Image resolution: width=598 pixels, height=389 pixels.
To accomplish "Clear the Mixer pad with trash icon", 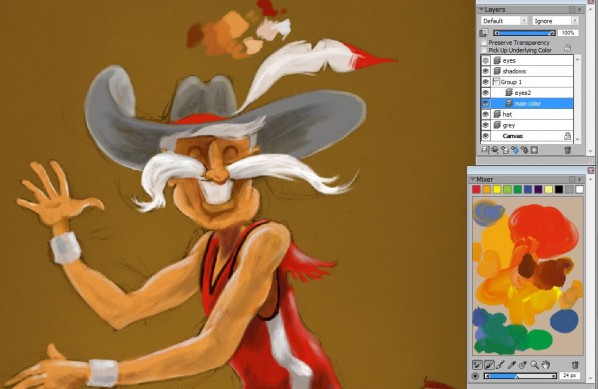I will click(x=575, y=365).
